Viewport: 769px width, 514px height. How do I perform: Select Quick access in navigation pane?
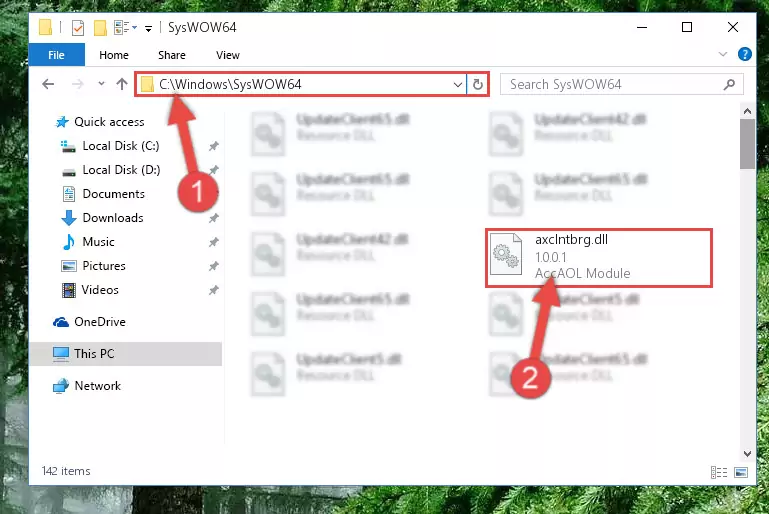(109, 122)
